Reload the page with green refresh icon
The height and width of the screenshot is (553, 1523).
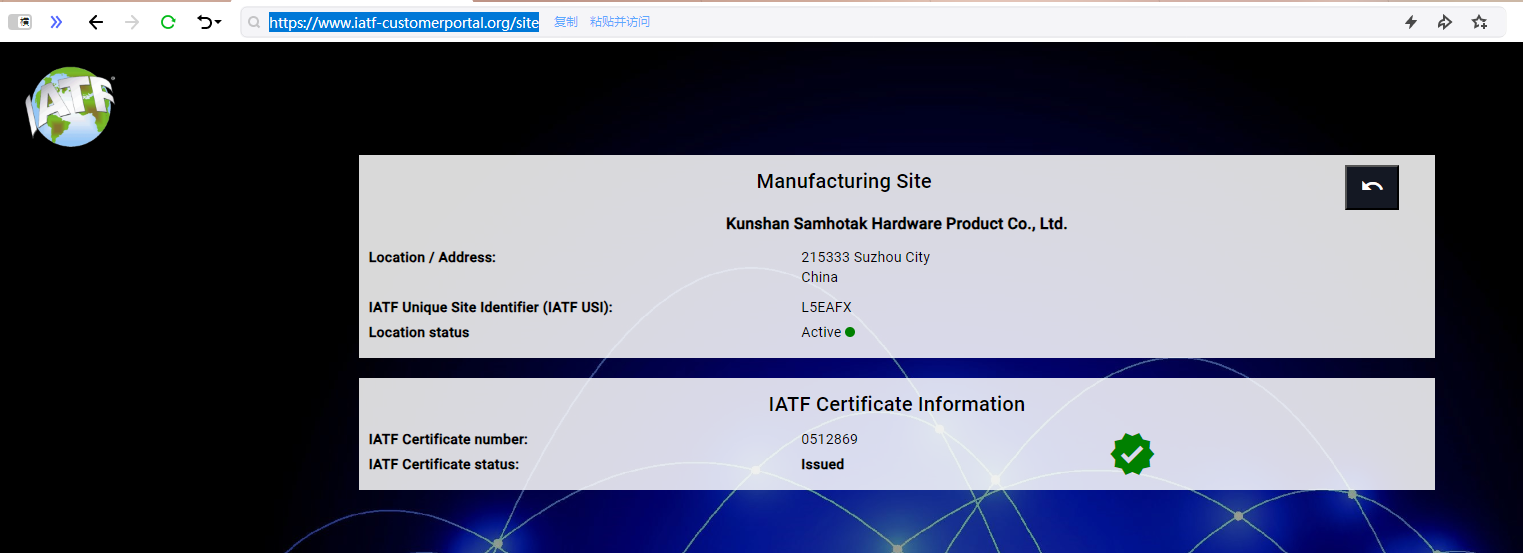pyautogui.click(x=168, y=22)
